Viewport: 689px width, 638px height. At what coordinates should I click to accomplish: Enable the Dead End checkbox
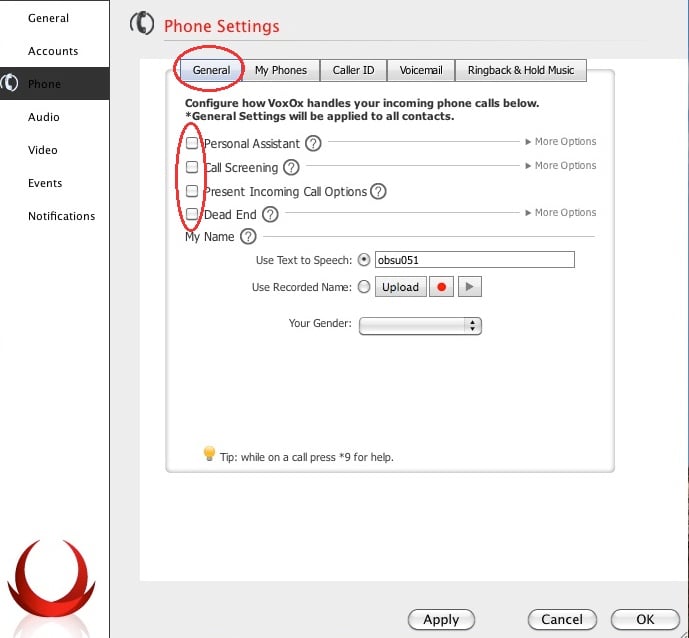pyautogui.click(x=192, y=214)
